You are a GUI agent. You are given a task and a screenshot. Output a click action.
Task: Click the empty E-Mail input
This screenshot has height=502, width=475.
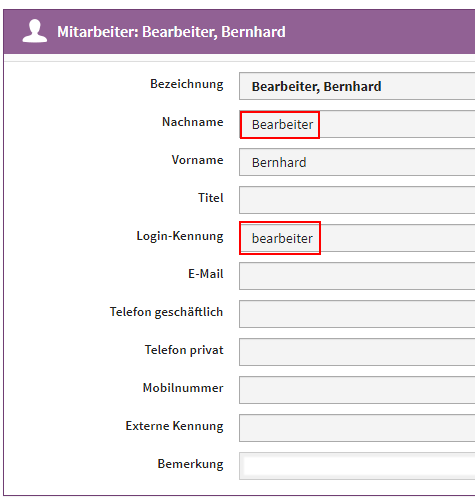357,276
